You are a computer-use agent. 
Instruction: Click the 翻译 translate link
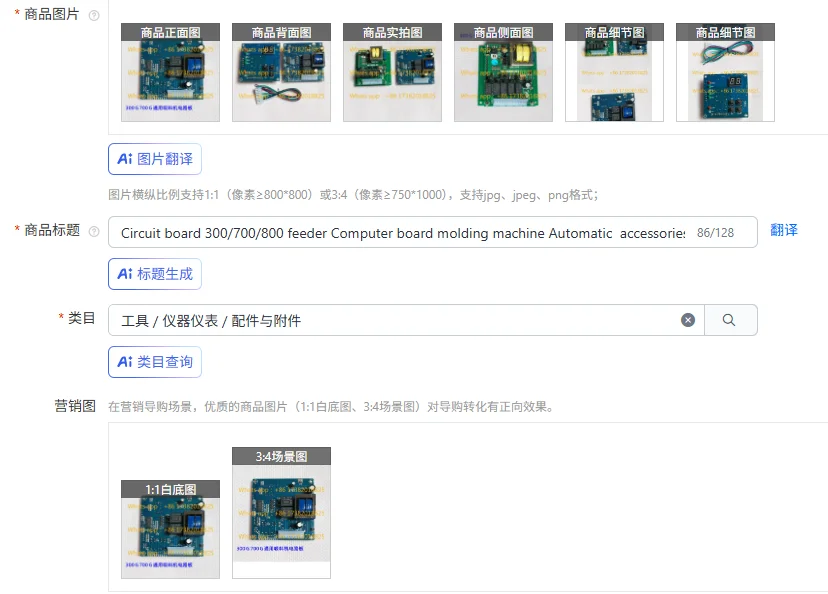pos(784,230)
